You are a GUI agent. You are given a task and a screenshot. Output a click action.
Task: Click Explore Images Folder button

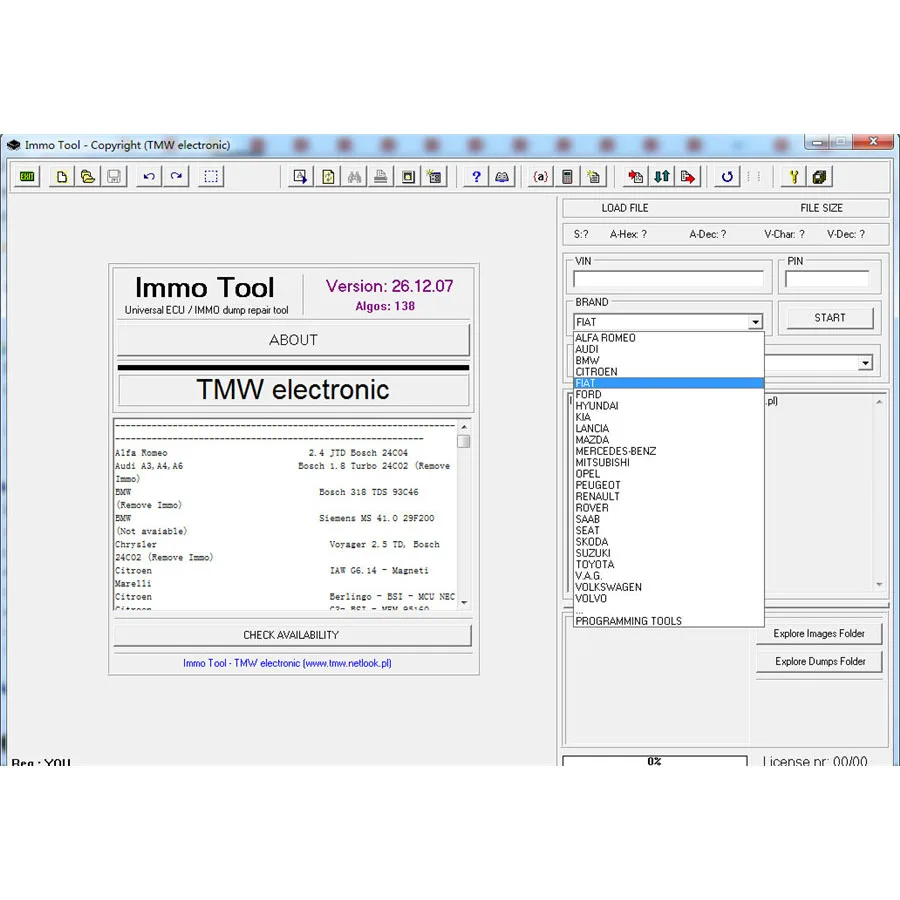[x=819, y=634]
